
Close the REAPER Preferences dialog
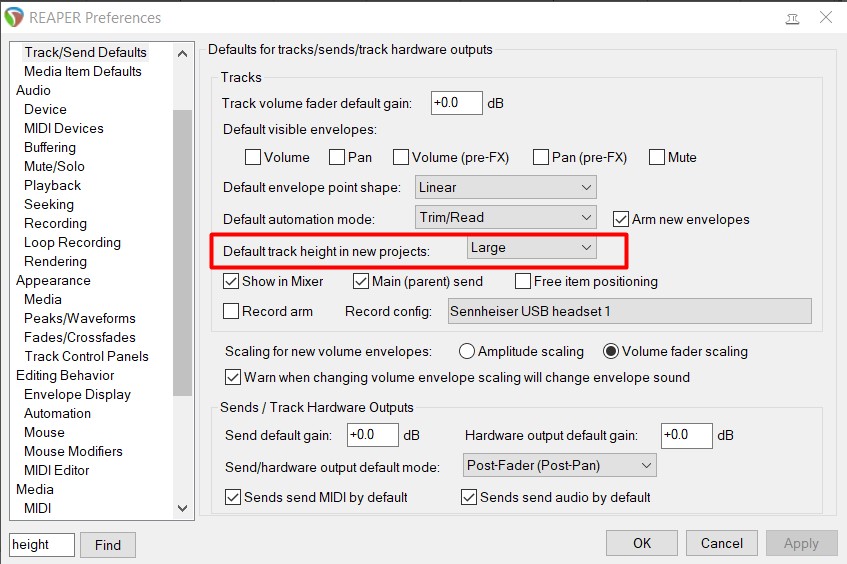826,17
